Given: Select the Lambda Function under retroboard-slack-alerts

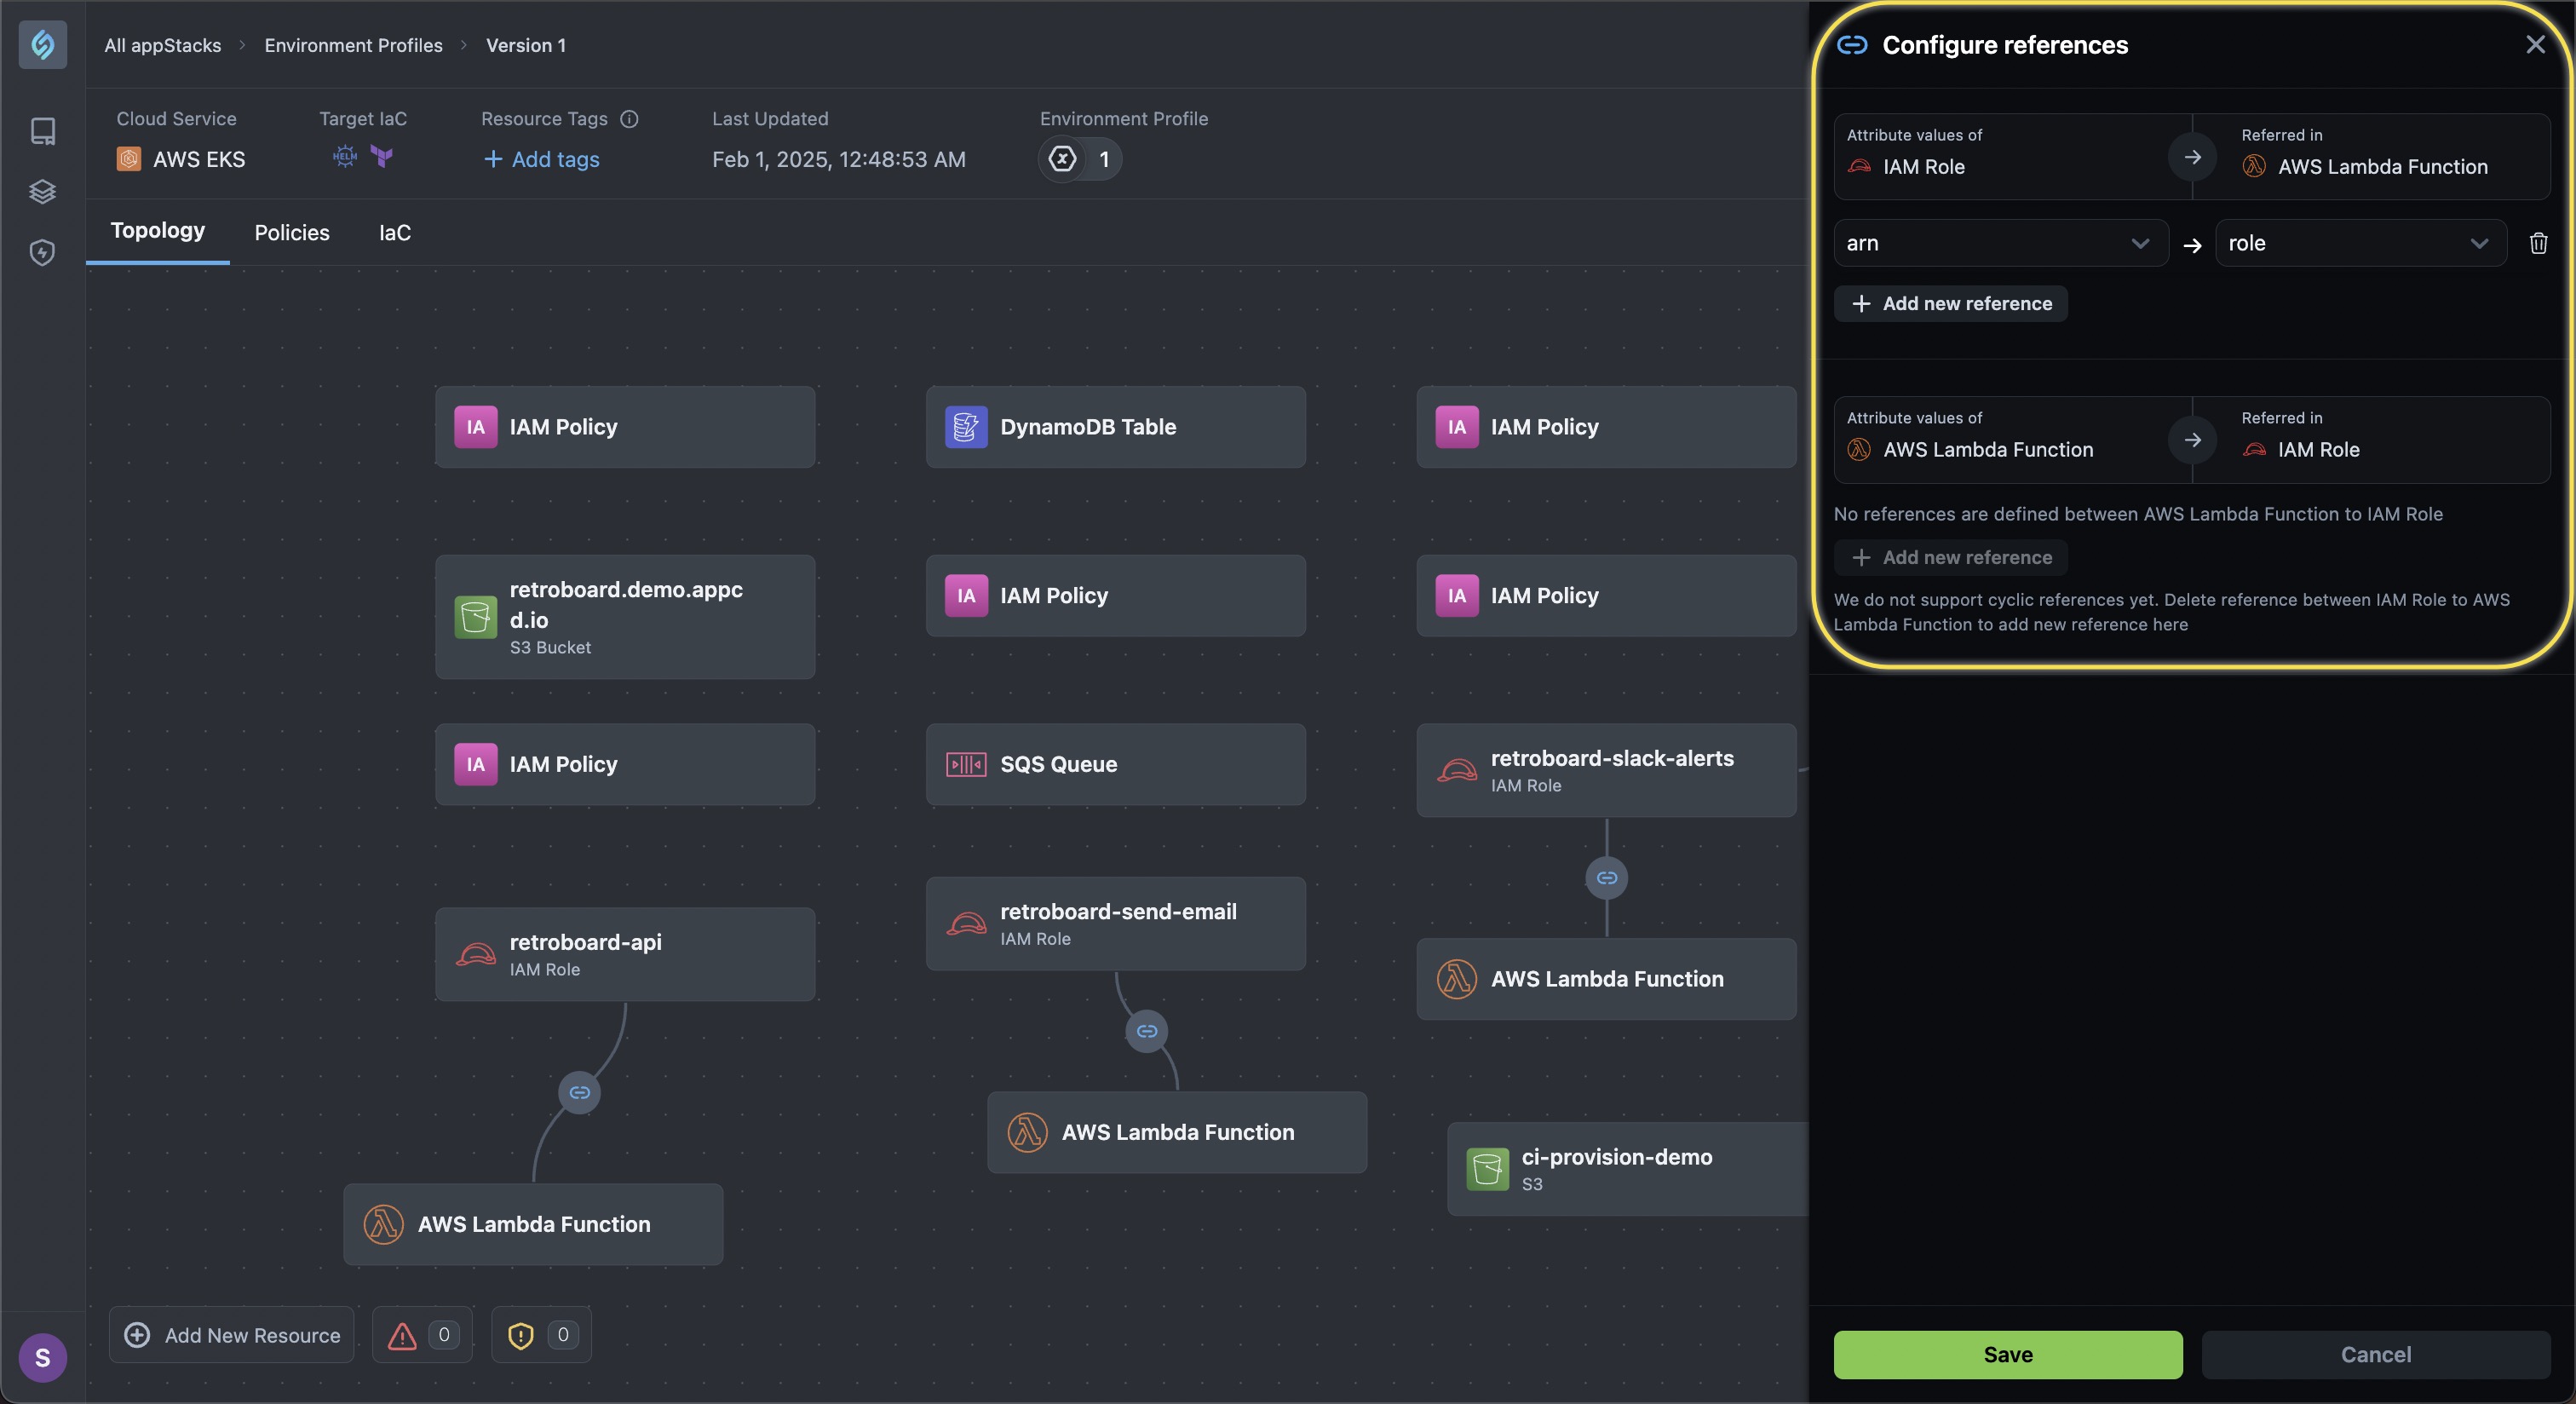Looking at the screenshot, I should 1607,979.
